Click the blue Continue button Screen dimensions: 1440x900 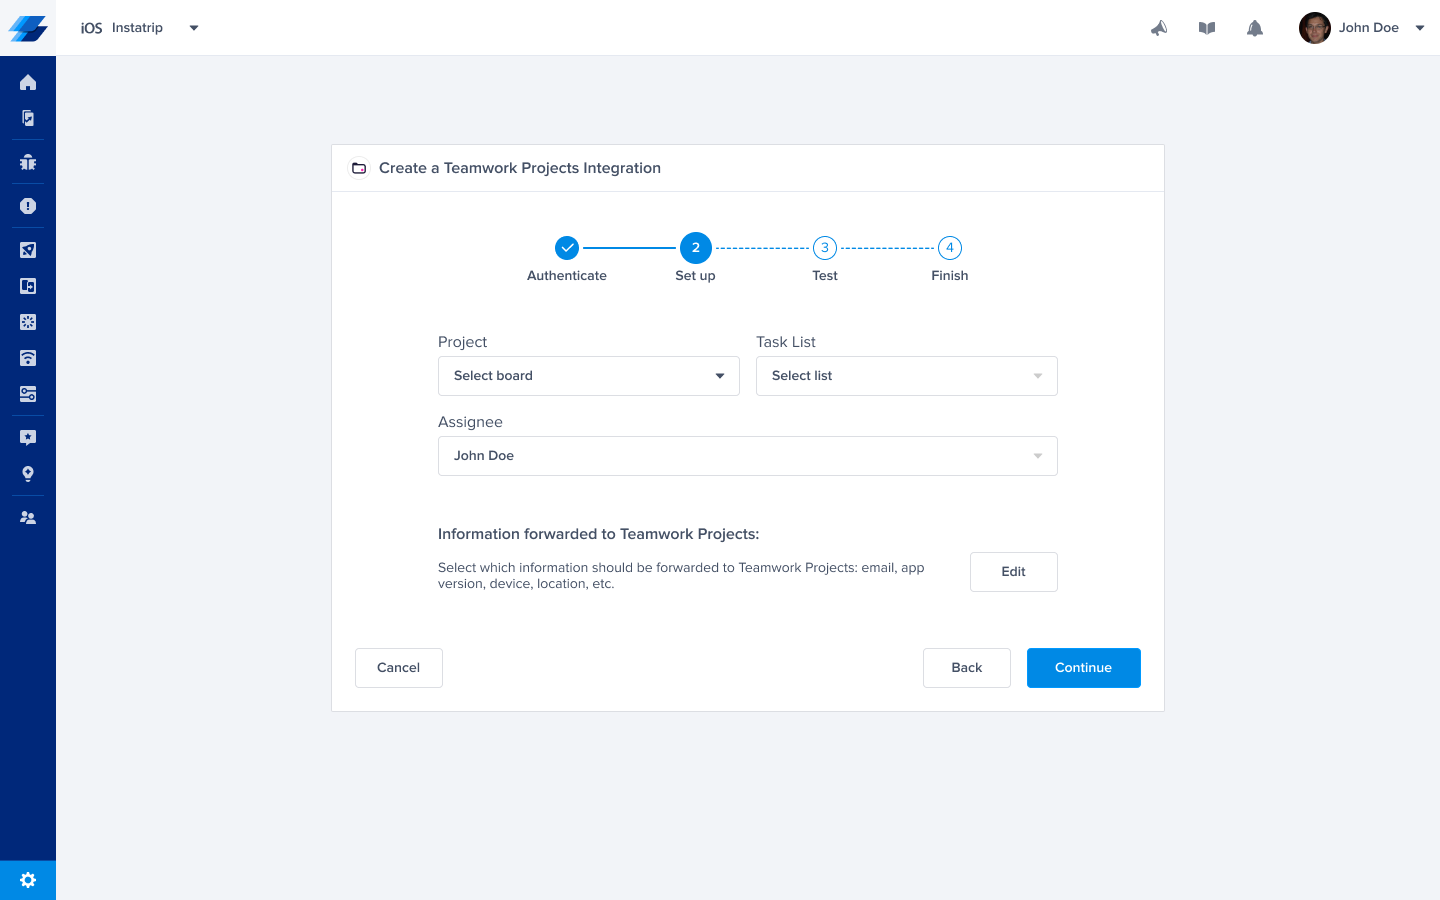tap(1084, 668)
